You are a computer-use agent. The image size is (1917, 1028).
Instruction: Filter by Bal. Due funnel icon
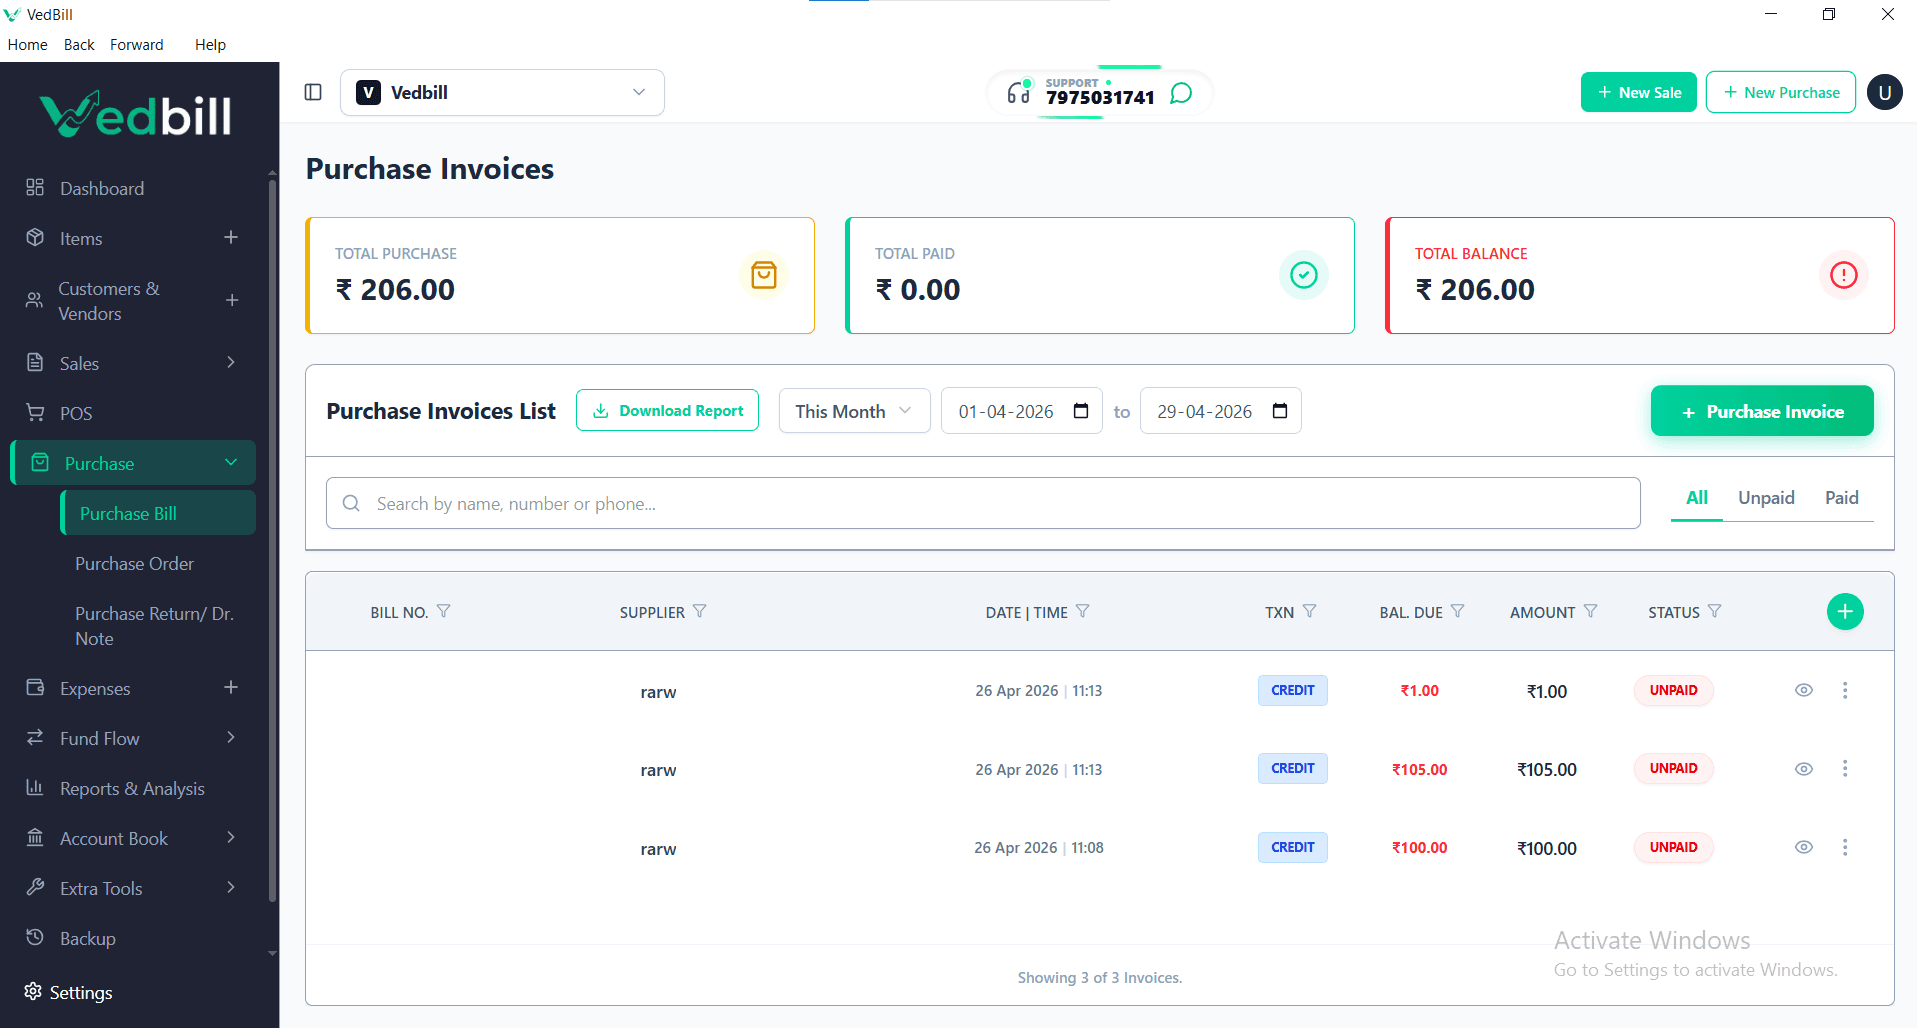point(1458,611)
